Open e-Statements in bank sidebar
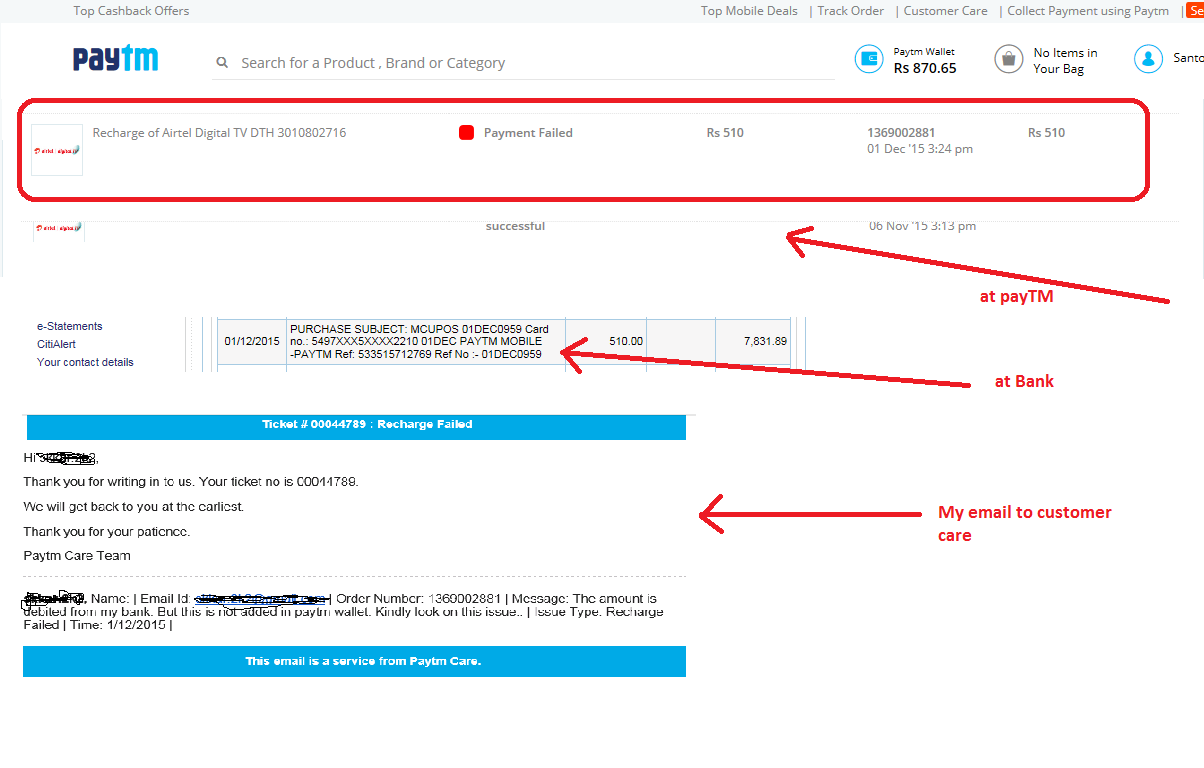The image size is (1204, 768). (70, 326)
